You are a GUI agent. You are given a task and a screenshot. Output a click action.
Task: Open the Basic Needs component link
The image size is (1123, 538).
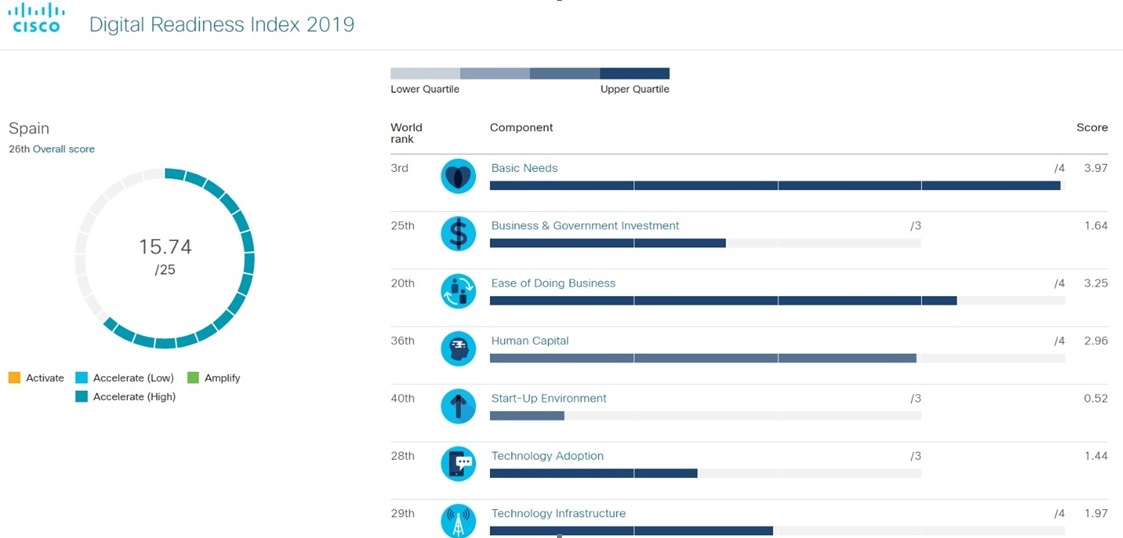(x=524, y=168)
